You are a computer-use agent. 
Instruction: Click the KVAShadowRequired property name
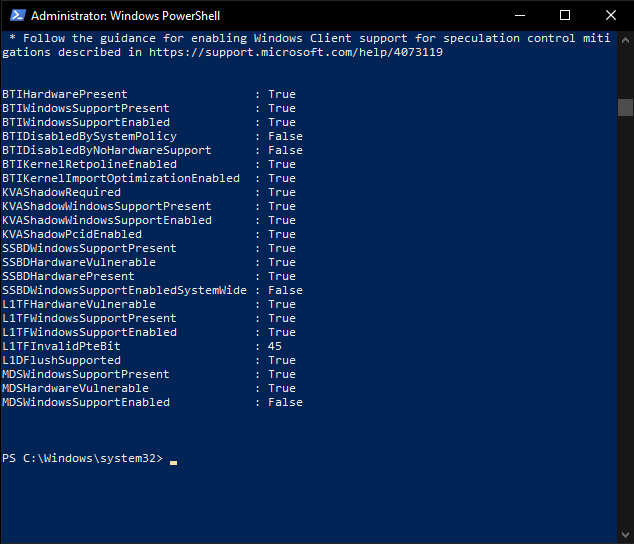click(61, 192)
